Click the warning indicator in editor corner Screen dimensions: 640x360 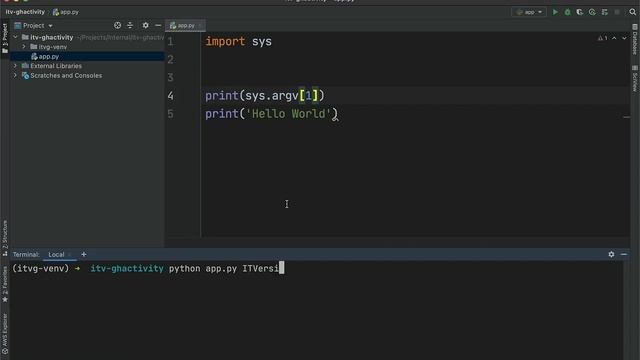[x=602, y=38]
